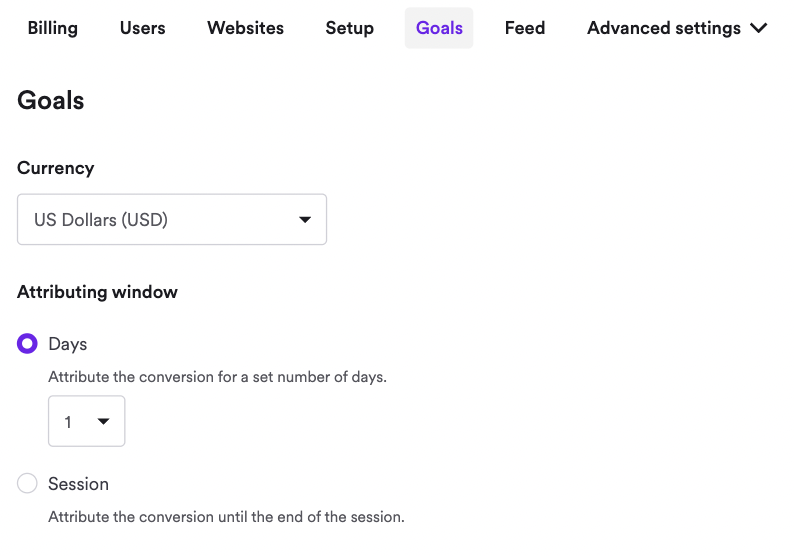
Task: Open the US Dollars currency dropdown
Action: (x=172, y=219)
